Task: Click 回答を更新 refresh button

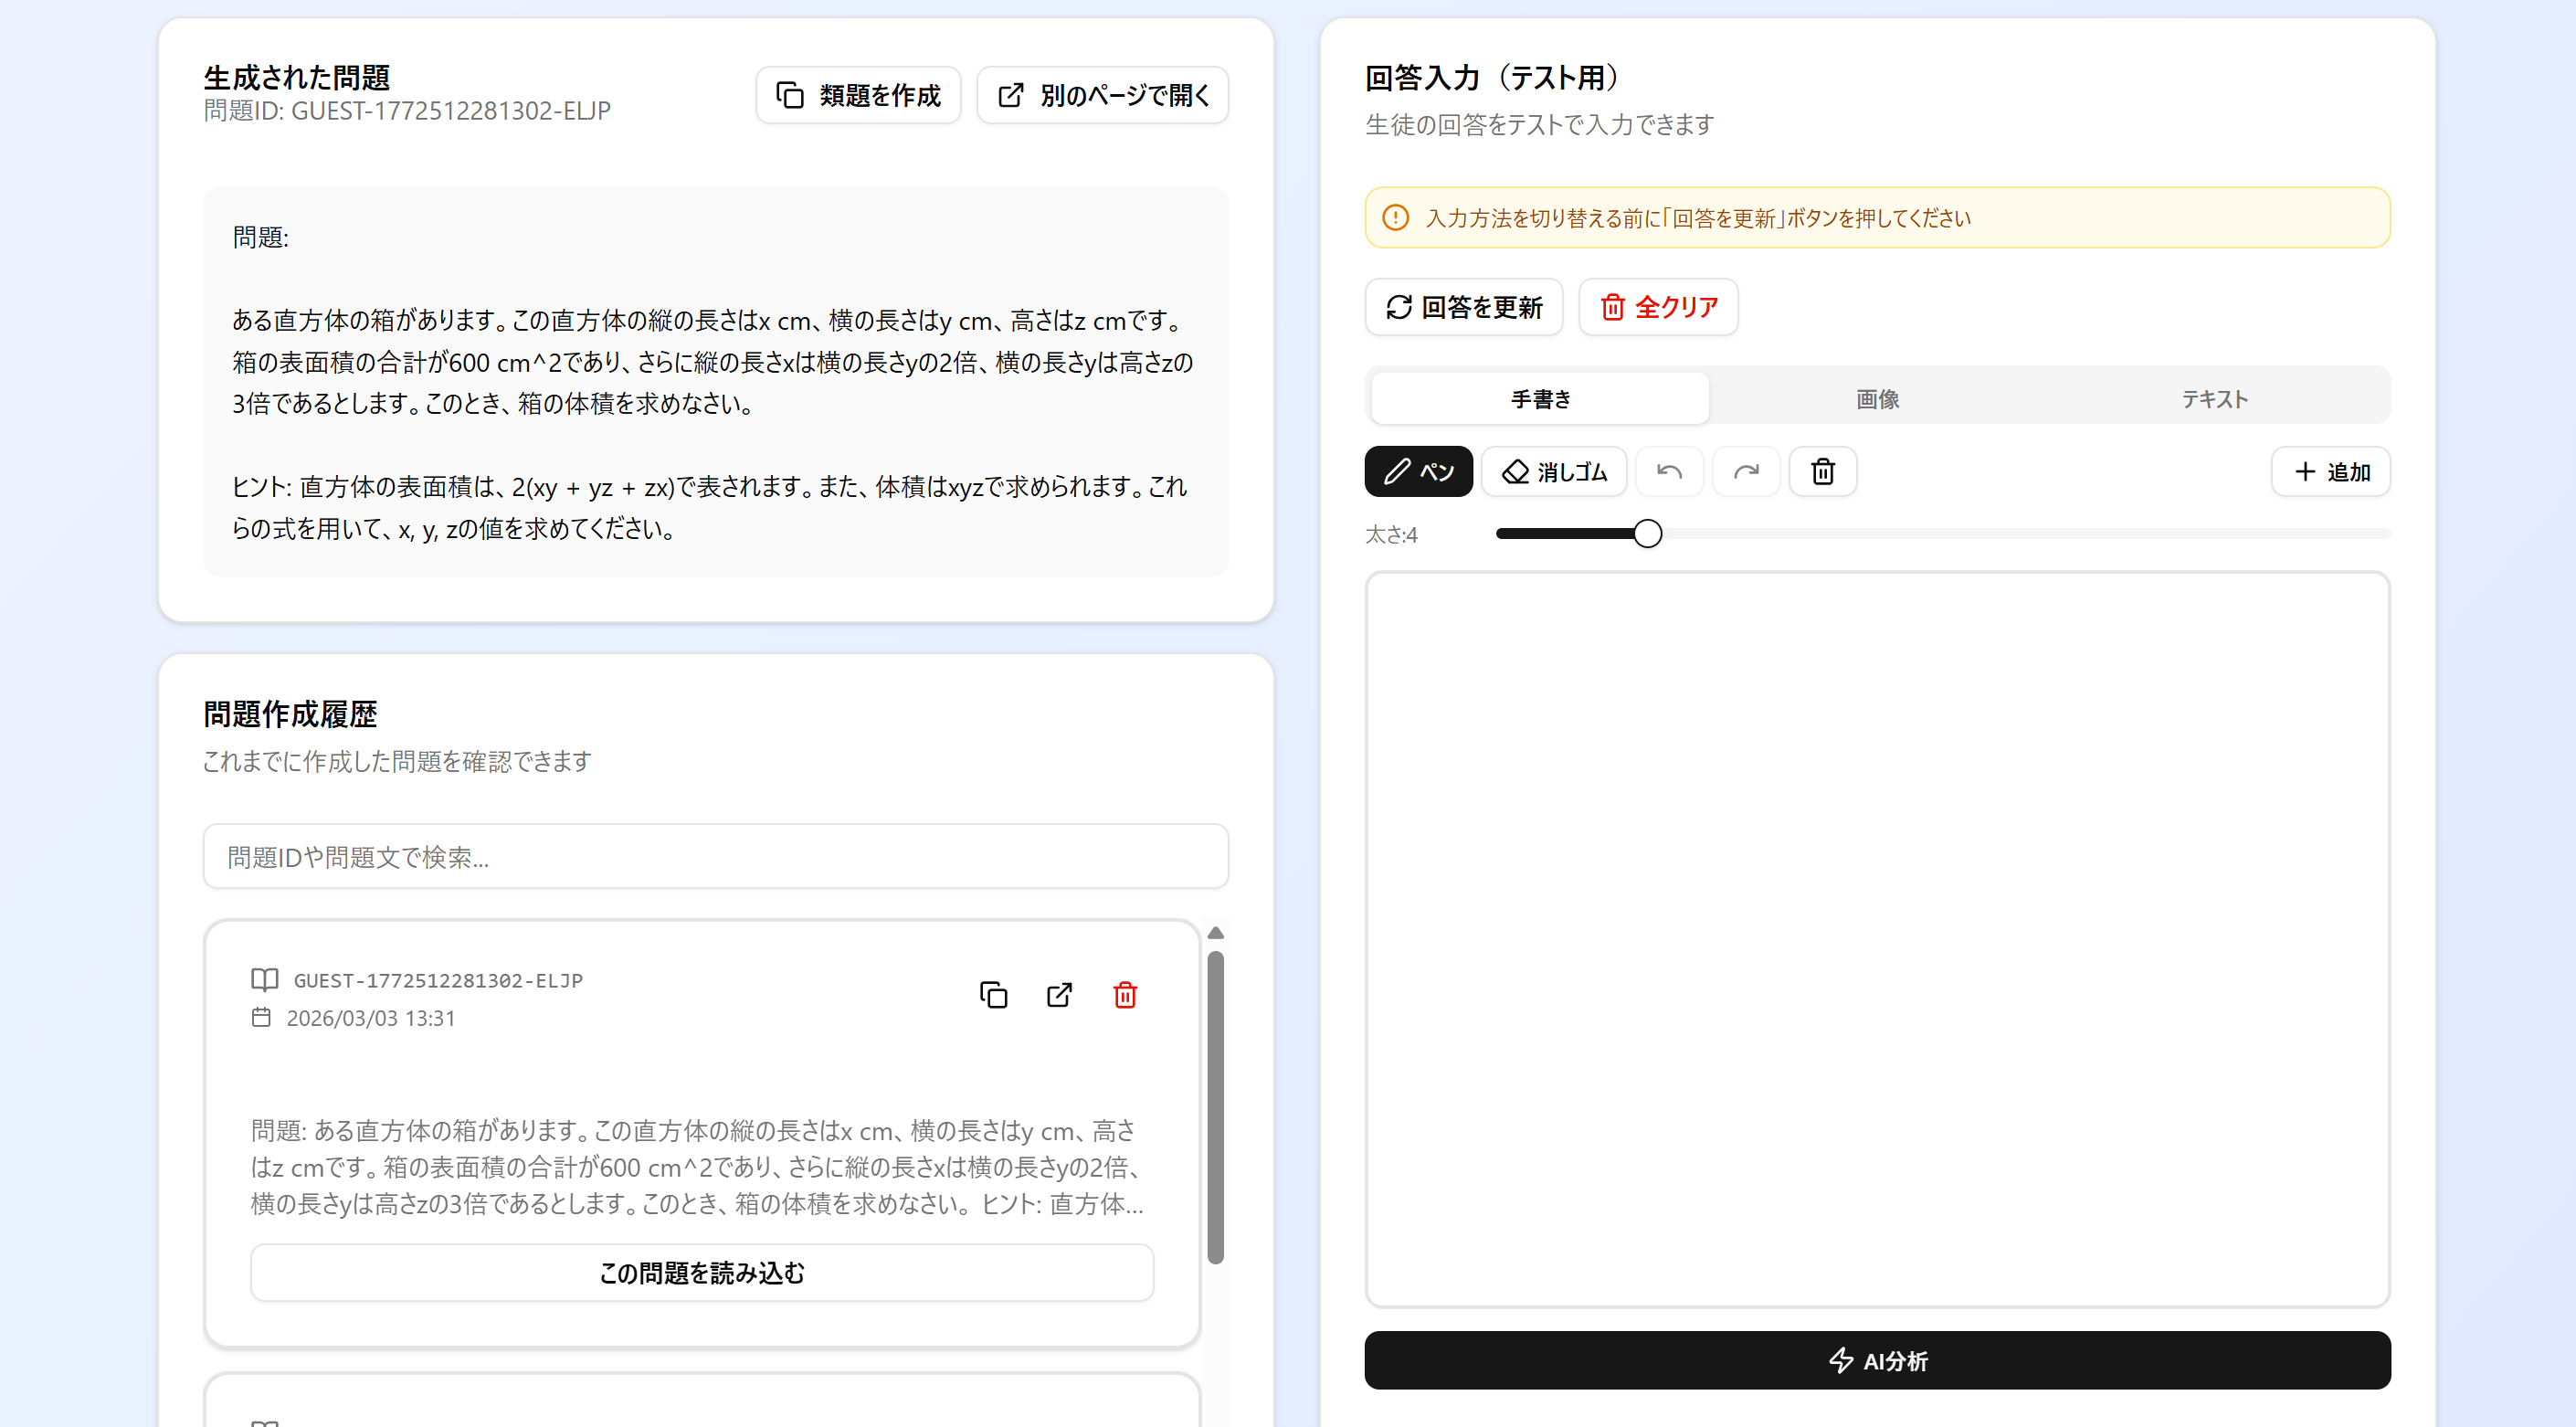Action: (1463, 307)
